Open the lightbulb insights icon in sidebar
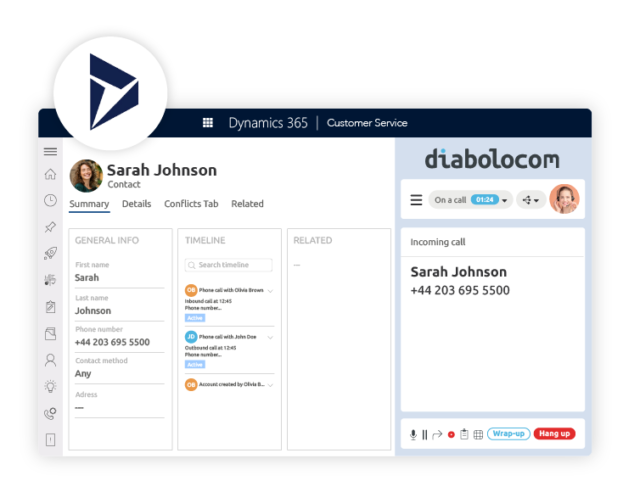The image size is (640, 481). [x=50, y=386]
